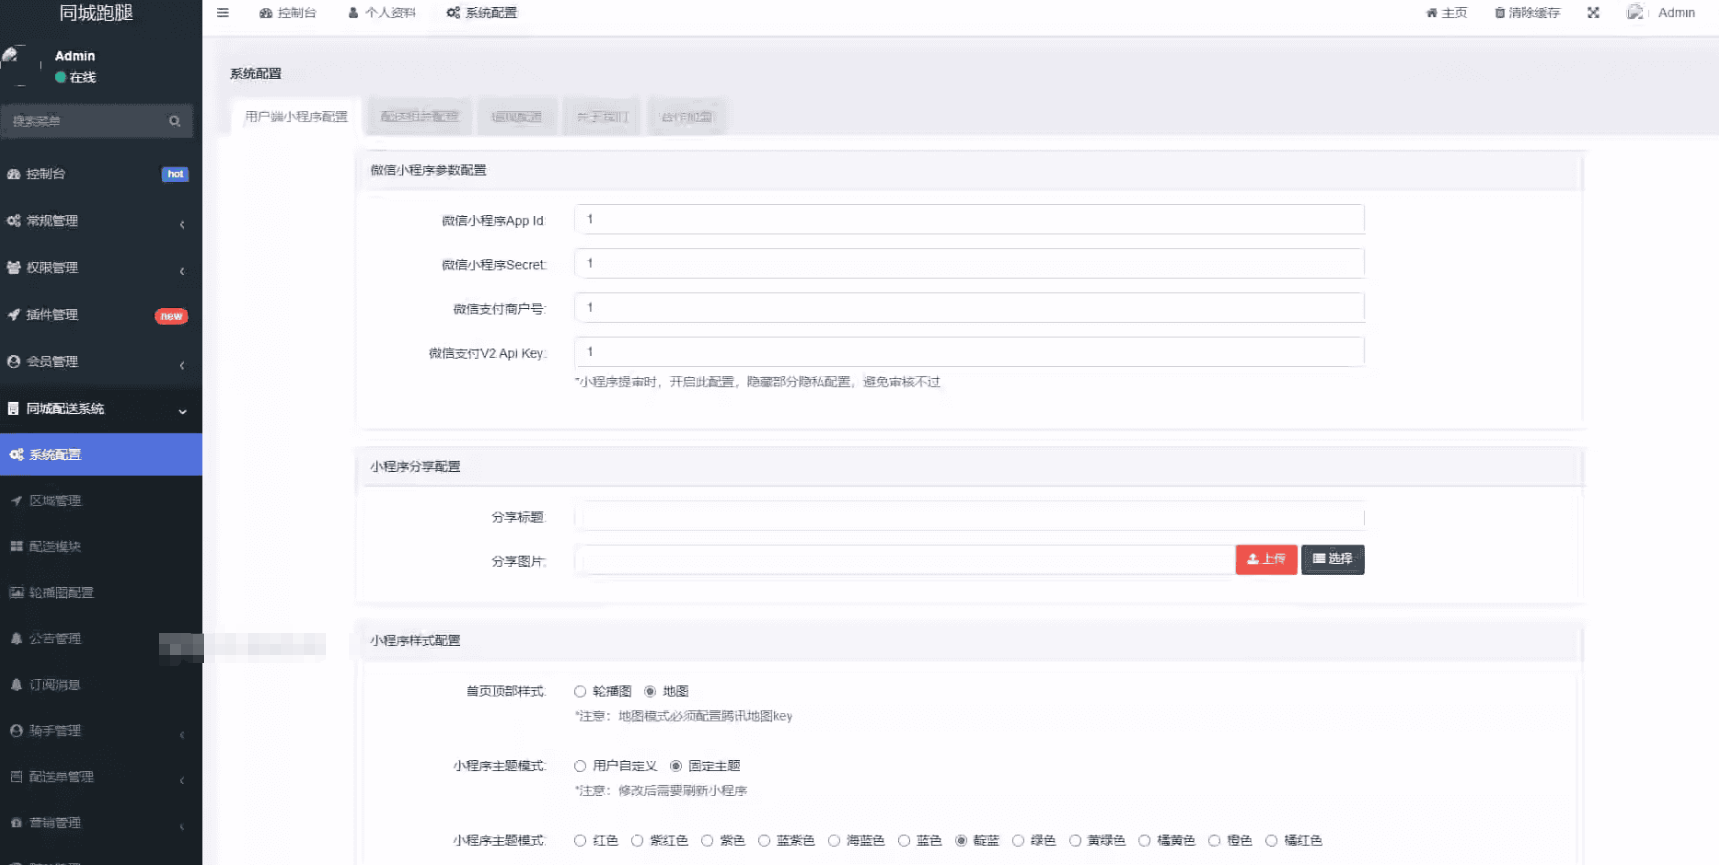The height and width of the screenshot is (865, 1719).
Task: Pick the 靛蓝 theme color radio
Action: [x=961, y=841]
